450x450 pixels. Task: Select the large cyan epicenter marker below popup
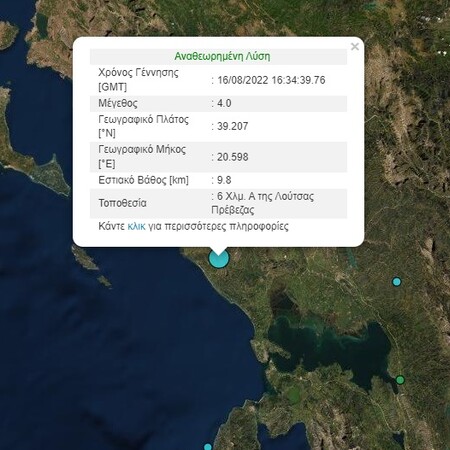point(219,258)
